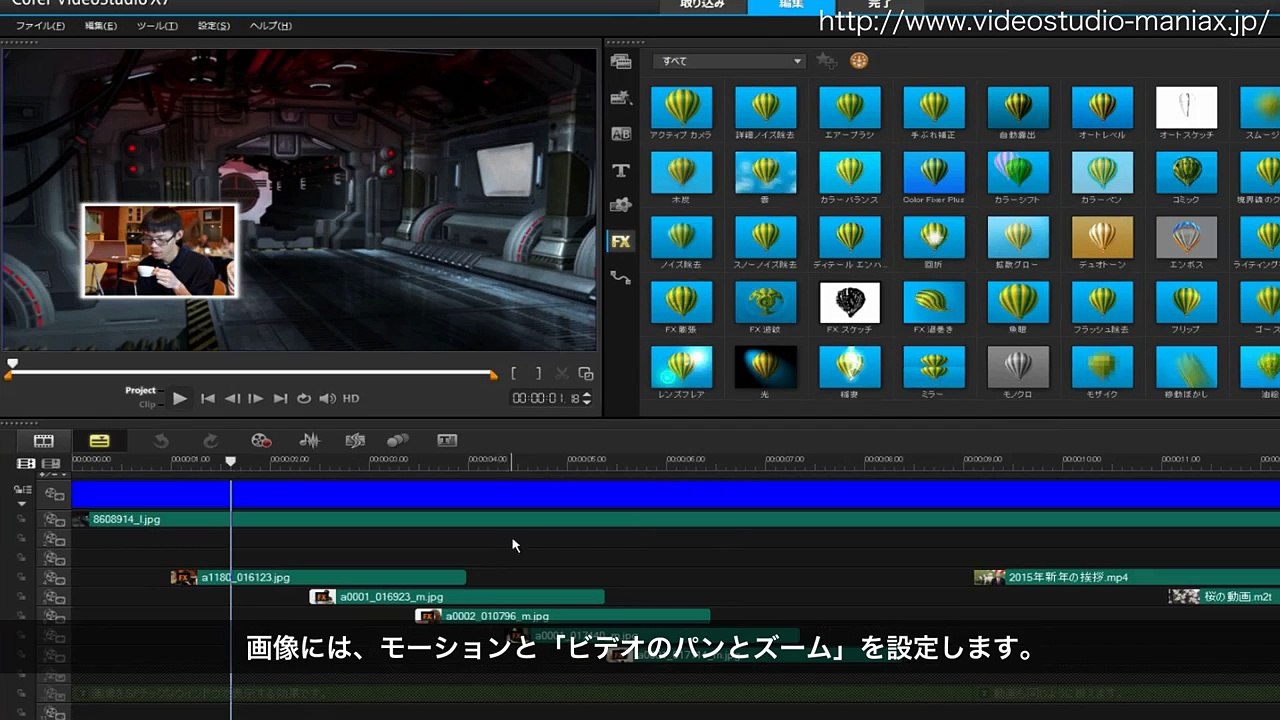Toggle repeat playback

304,398
